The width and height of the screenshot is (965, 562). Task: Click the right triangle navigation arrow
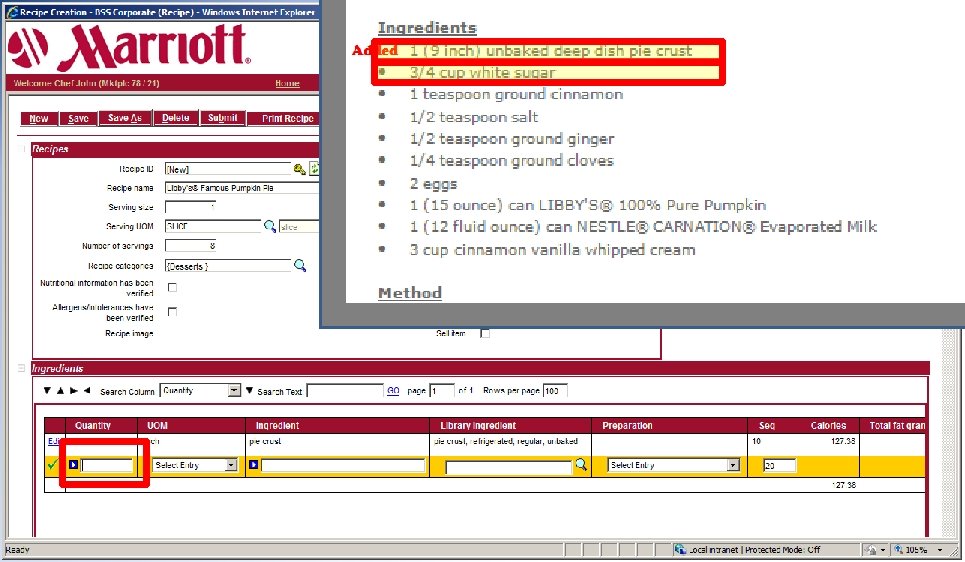(74, 390)
